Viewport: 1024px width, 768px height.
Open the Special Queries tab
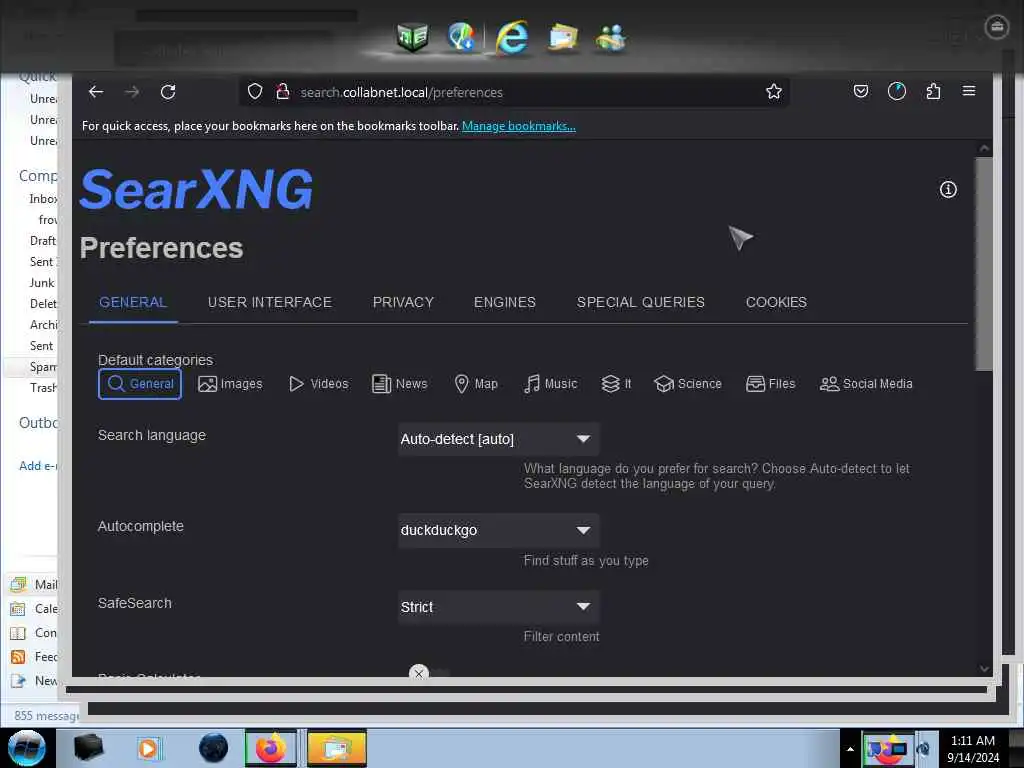641,302
